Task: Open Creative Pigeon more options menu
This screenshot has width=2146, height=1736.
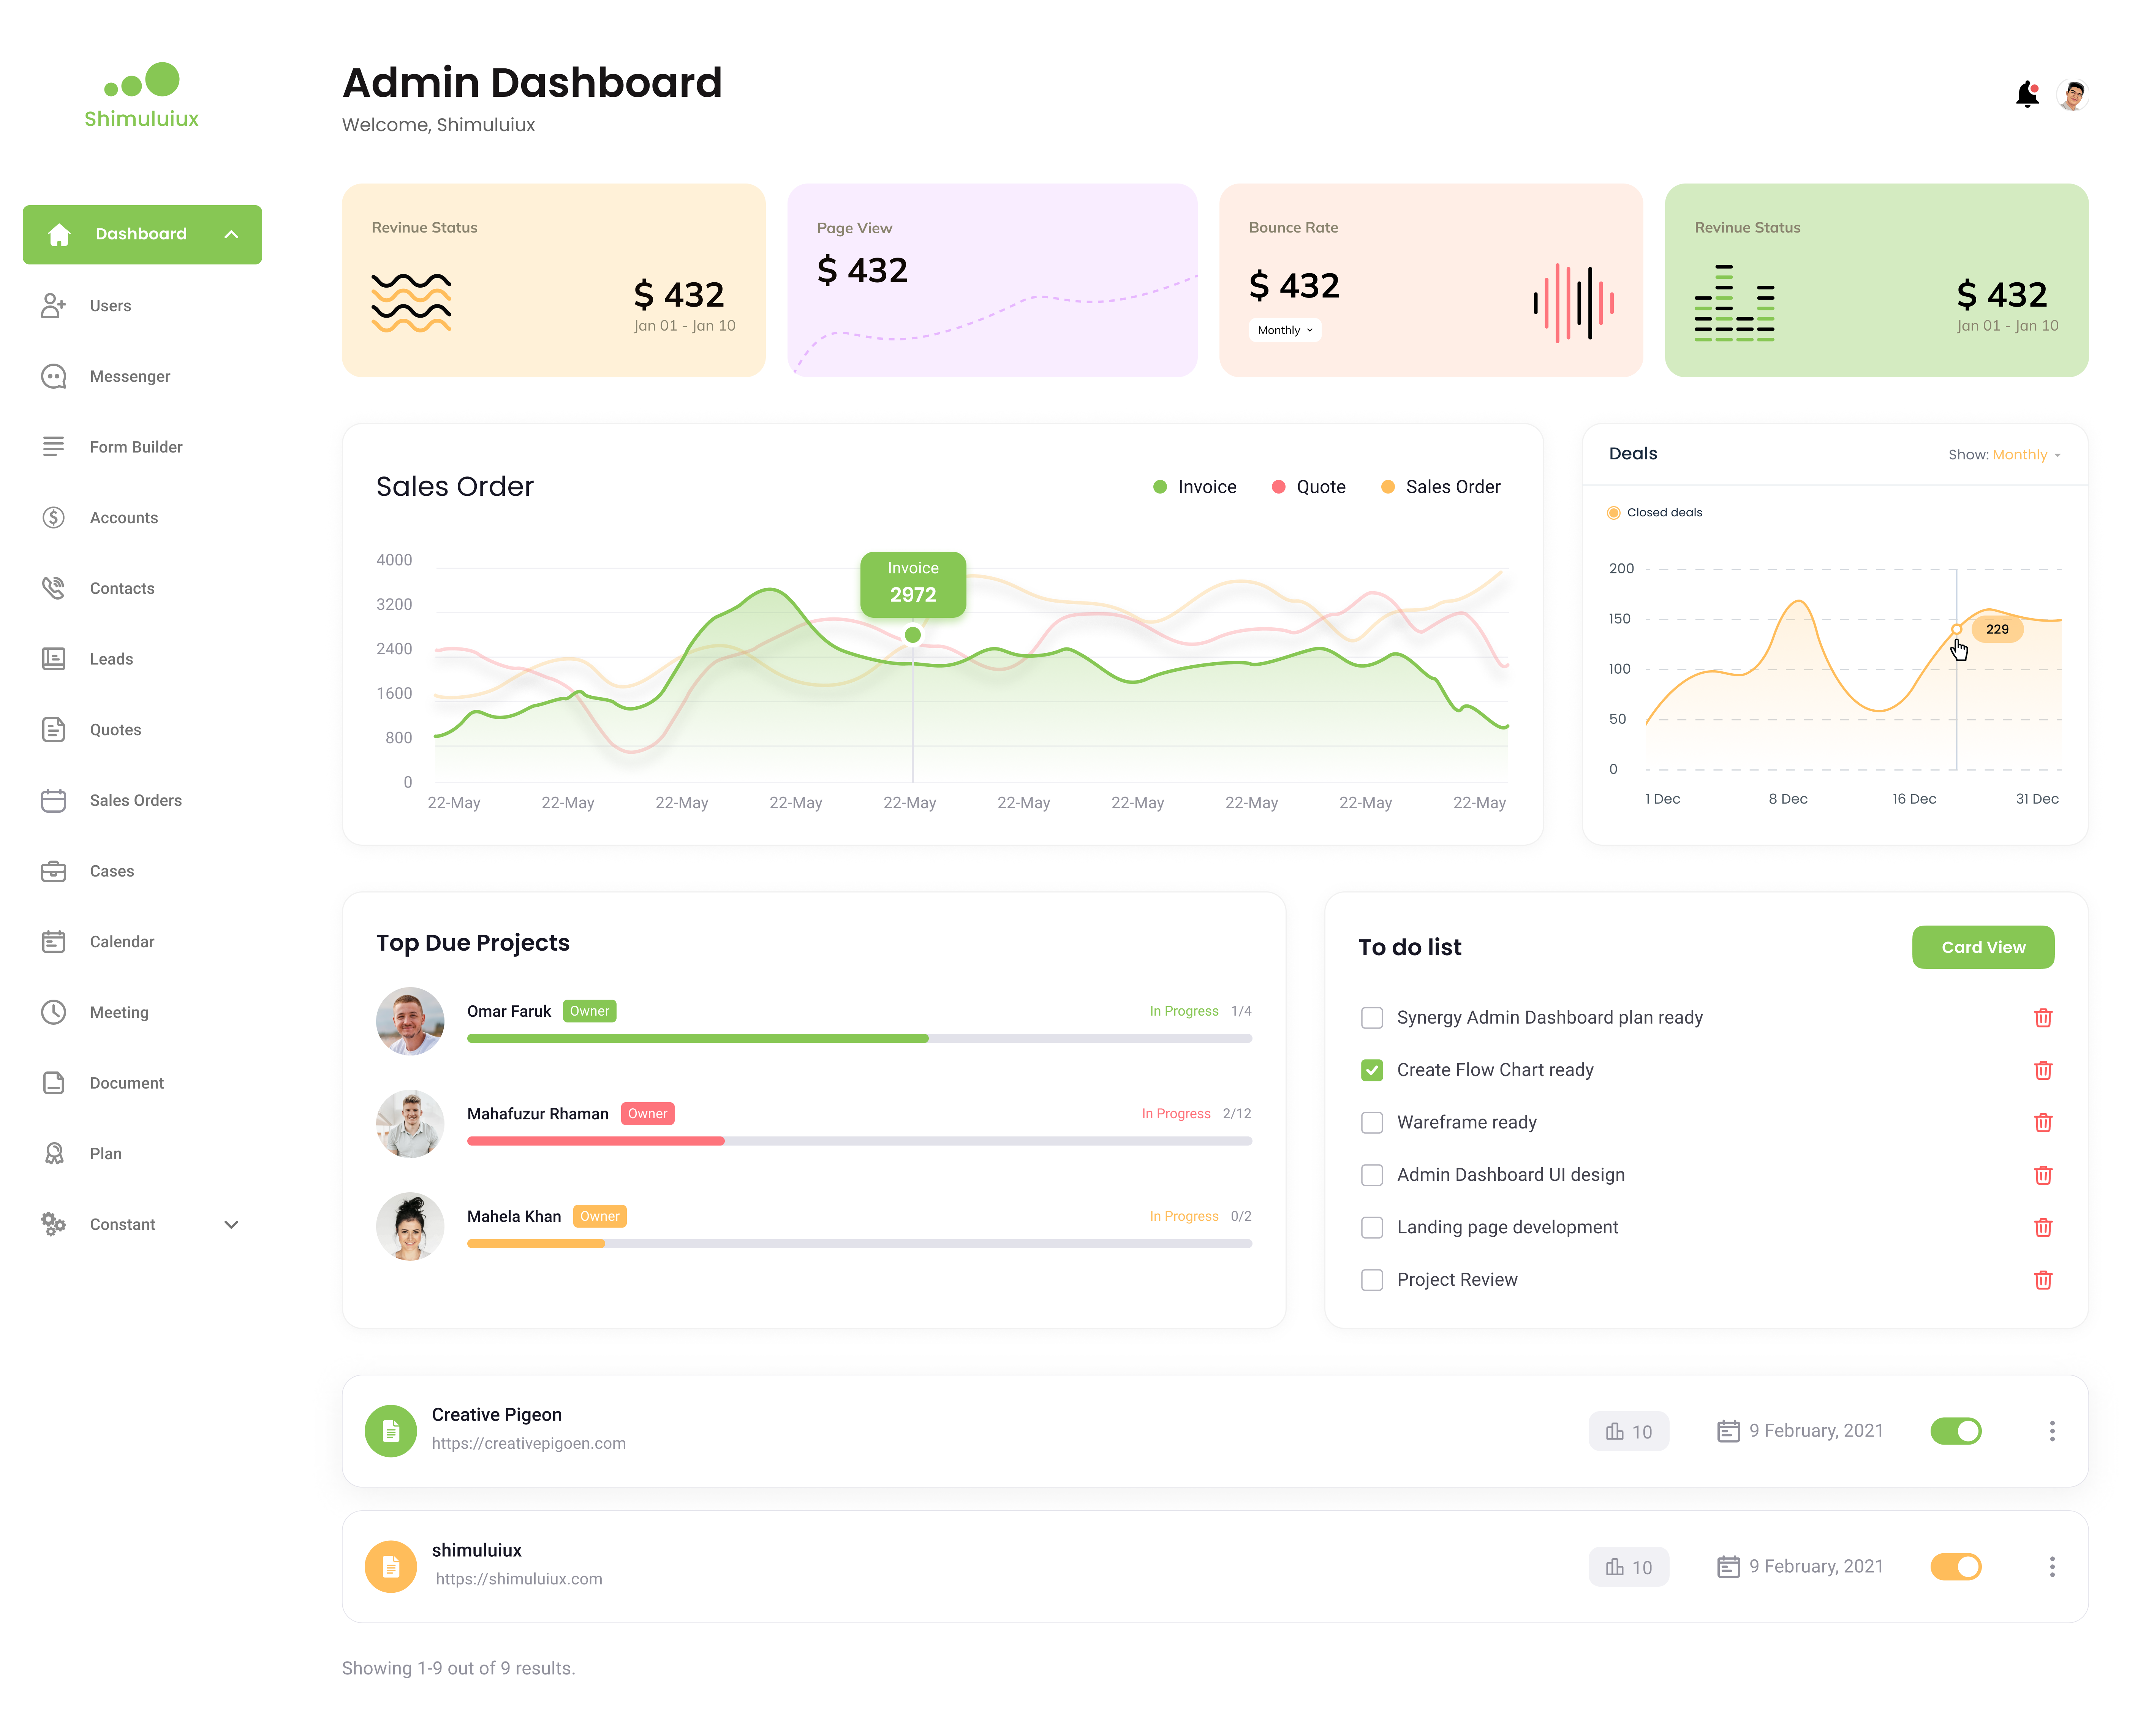Action: pos(2052,1431)
